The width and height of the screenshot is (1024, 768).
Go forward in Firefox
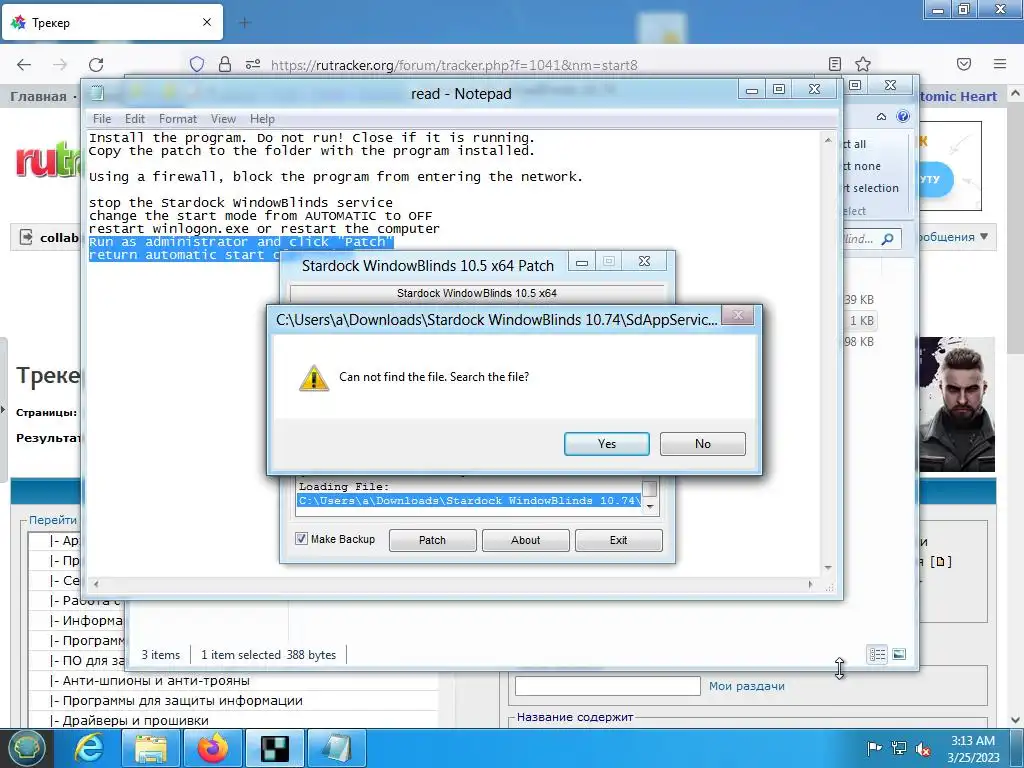click(x=60, y=64)
